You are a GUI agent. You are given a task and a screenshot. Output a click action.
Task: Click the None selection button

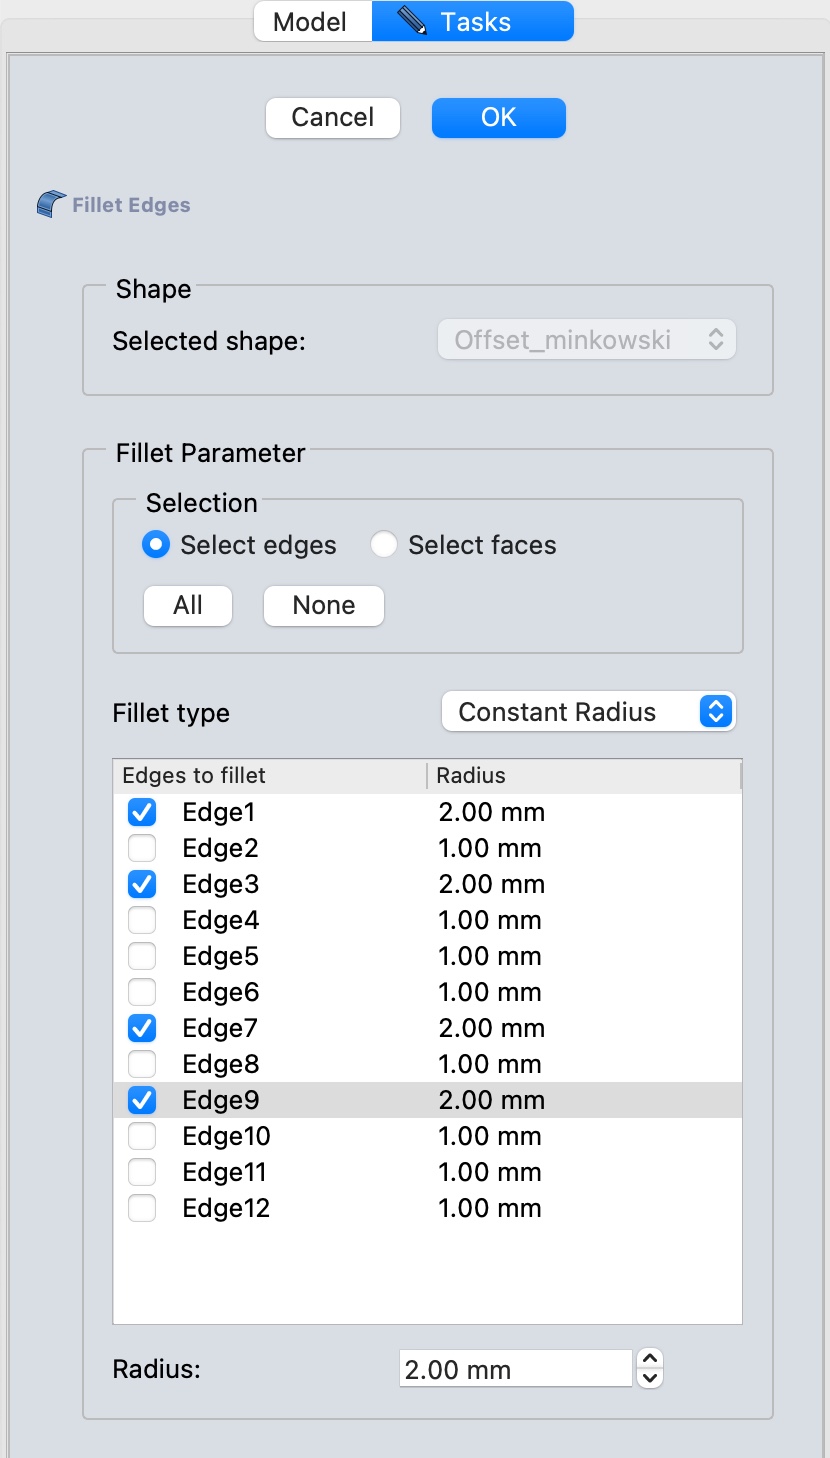(x=323, y=605)
